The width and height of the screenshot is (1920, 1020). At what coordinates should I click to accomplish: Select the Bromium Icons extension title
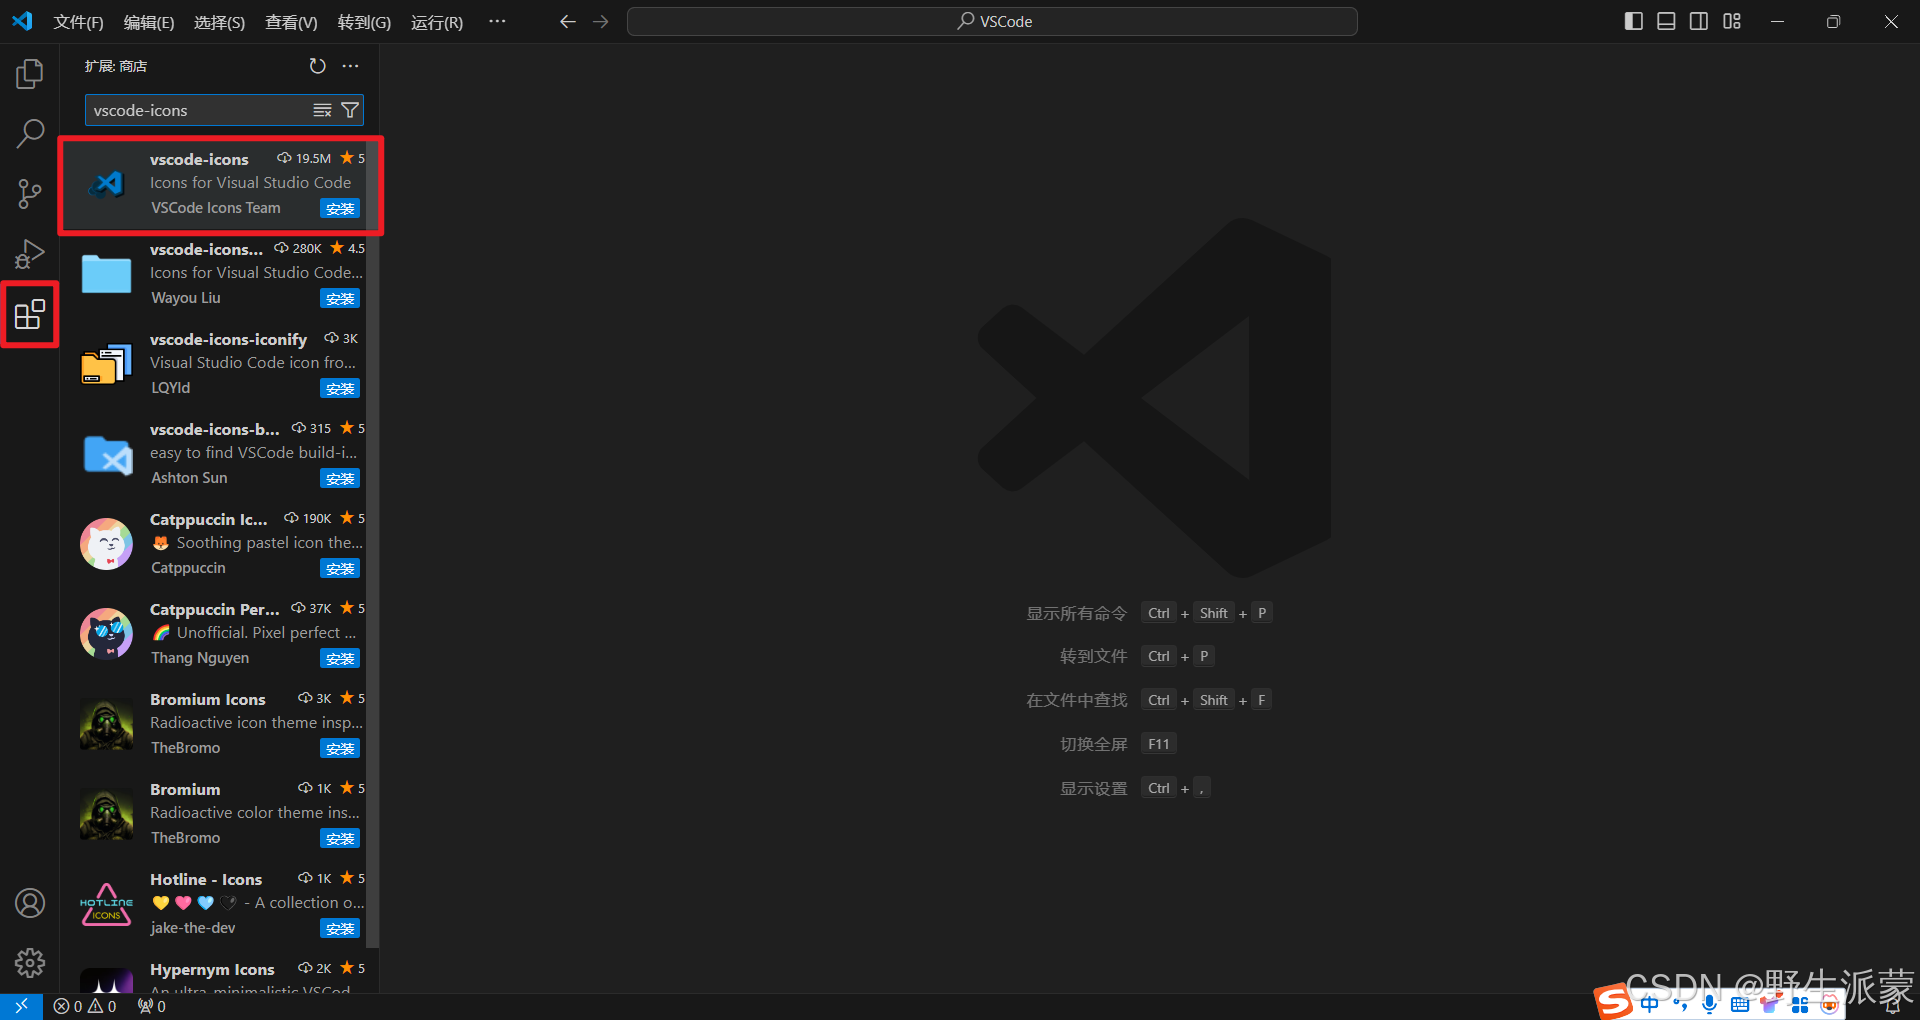click(x=208, y=700)
